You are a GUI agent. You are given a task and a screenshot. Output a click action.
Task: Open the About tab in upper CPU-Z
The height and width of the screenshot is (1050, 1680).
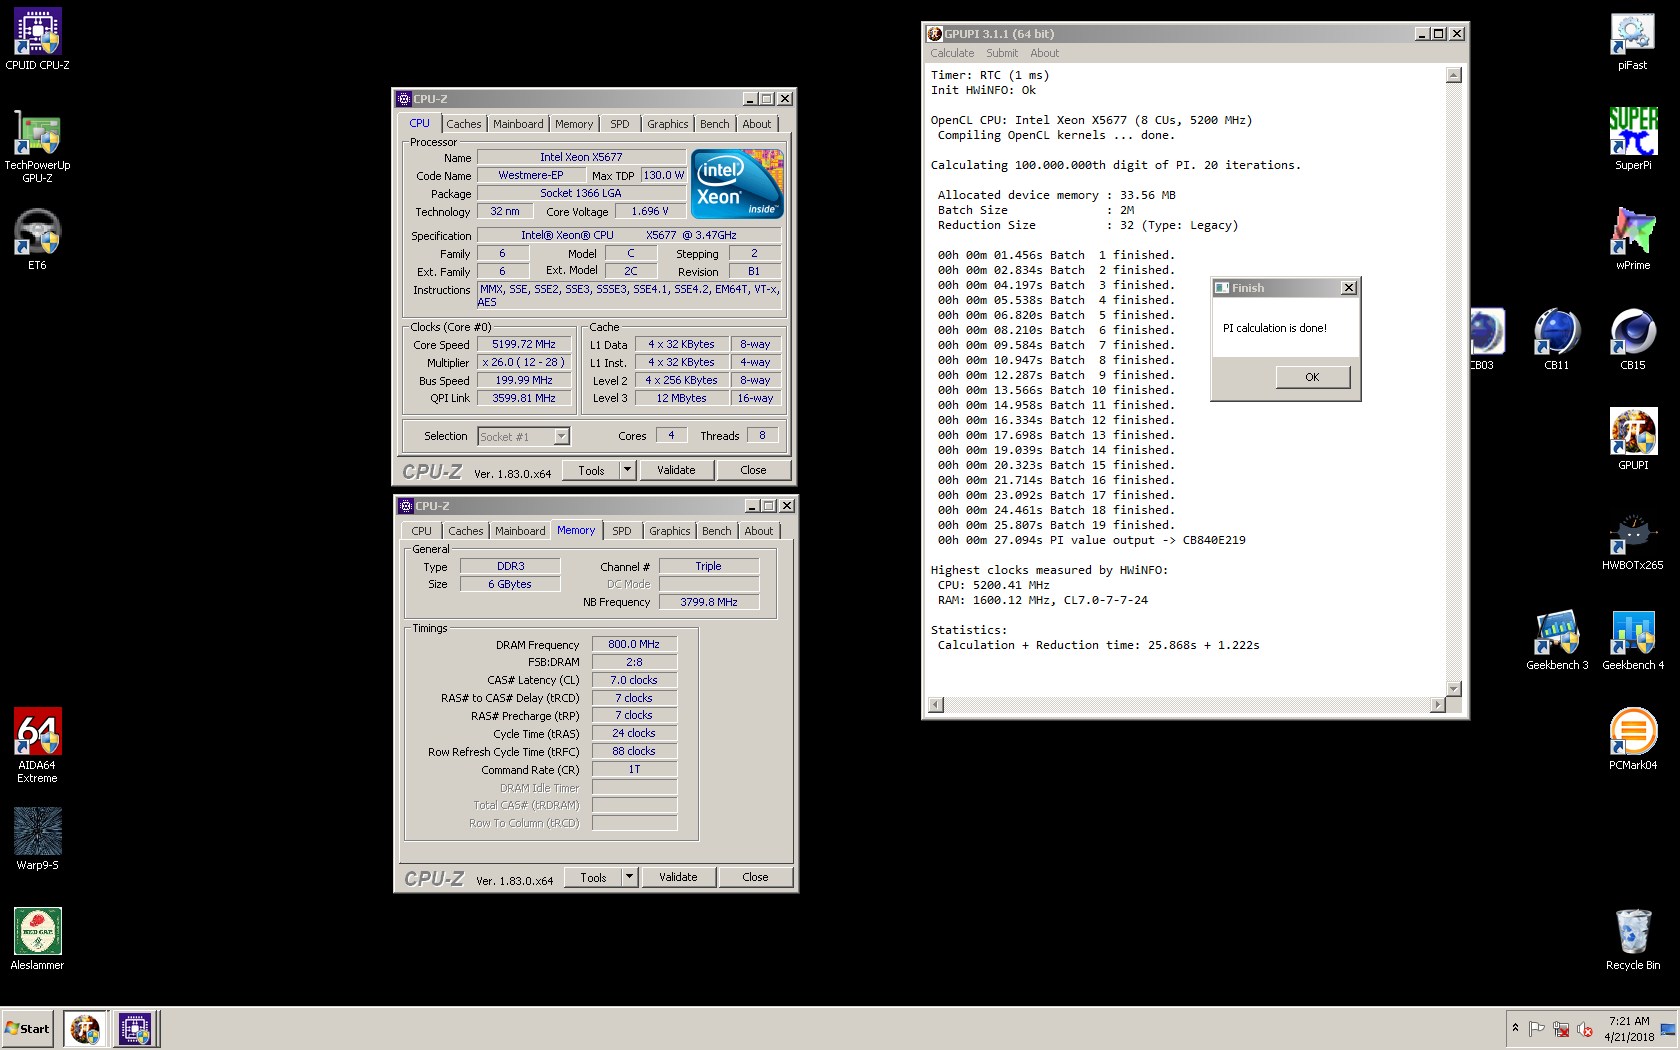pos(757,124)
